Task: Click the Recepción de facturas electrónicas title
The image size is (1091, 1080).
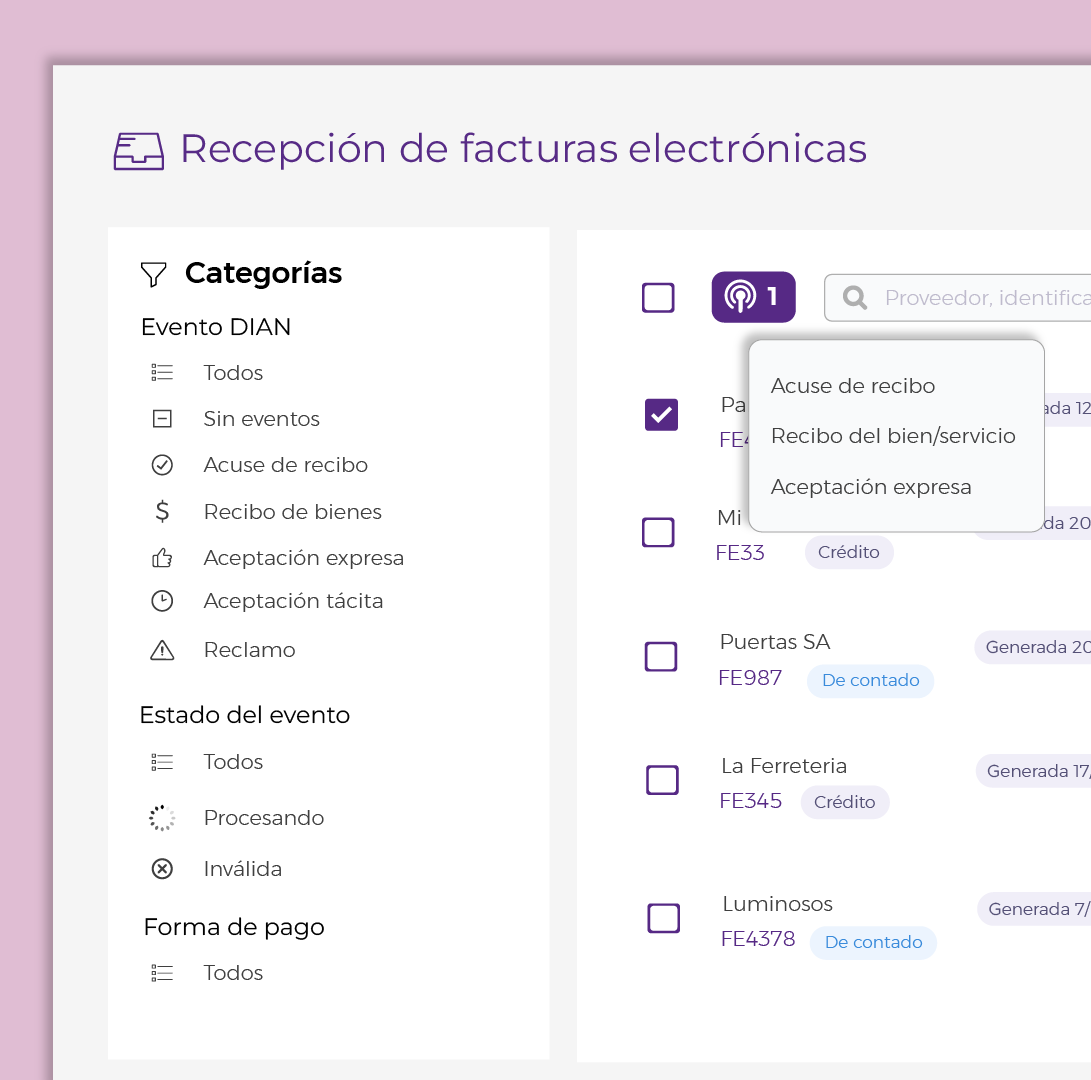Action: (523, 150)
